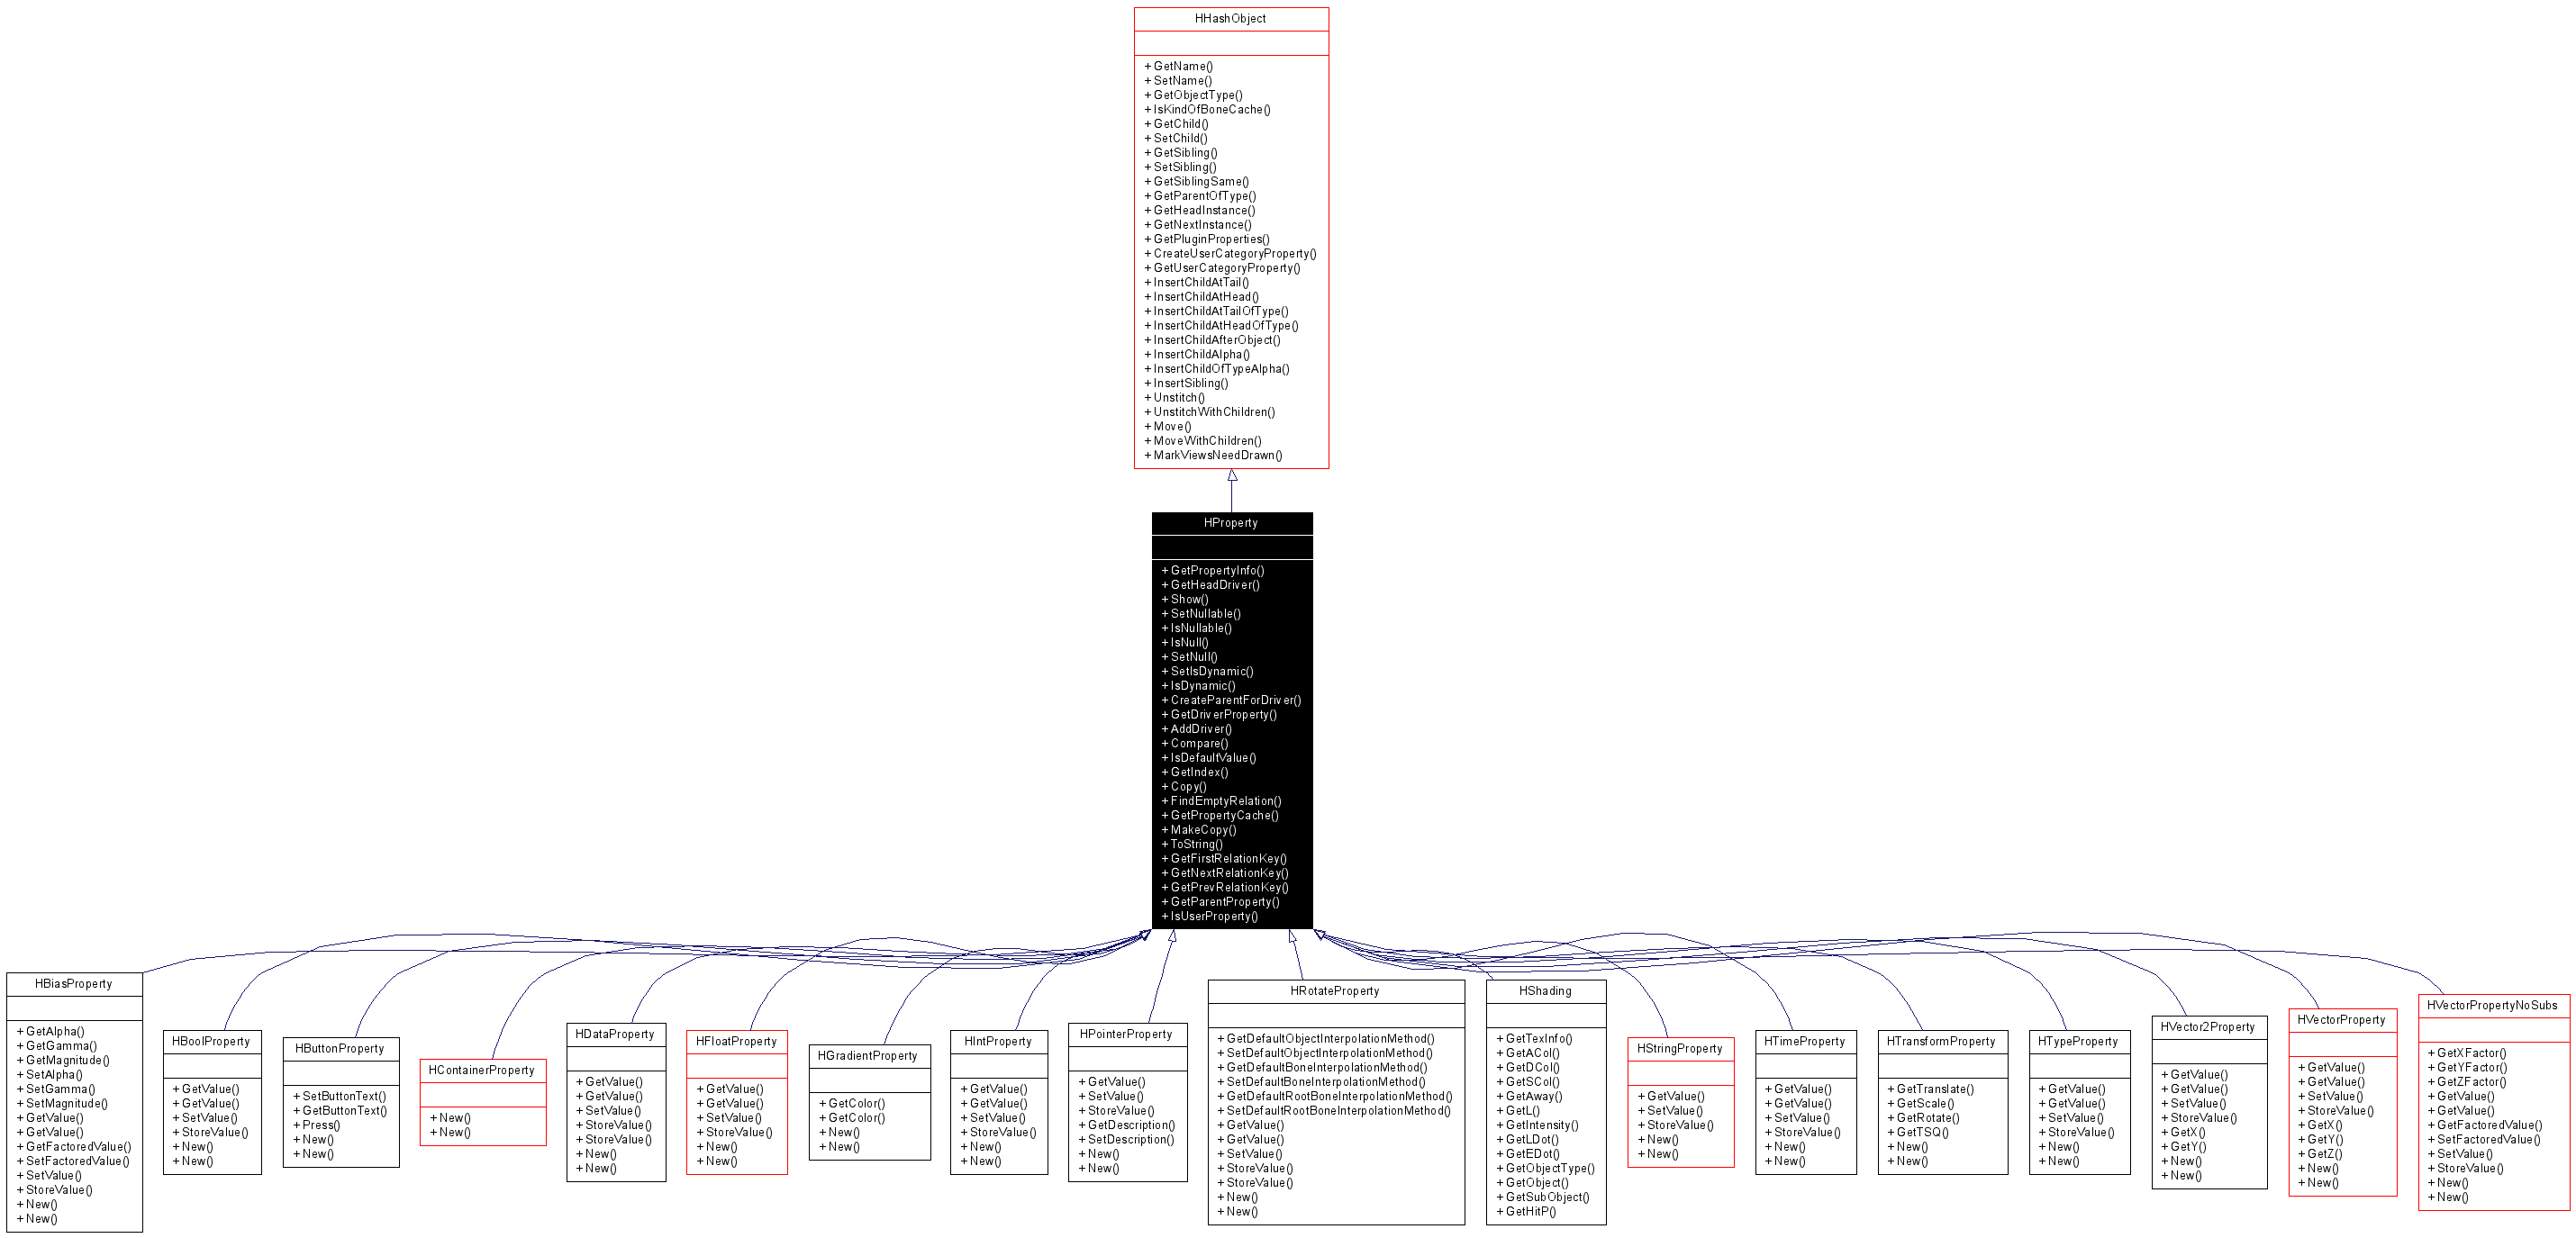Open the HTimeProperty class node

pos(1806,1102)
